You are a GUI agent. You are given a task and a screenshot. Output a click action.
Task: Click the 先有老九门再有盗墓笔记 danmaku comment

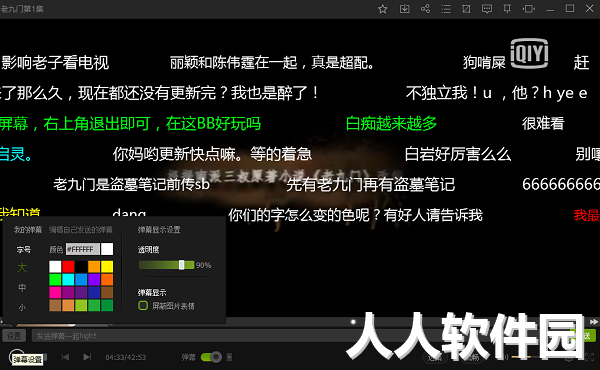pyautogui.click(x=370, y=185)
